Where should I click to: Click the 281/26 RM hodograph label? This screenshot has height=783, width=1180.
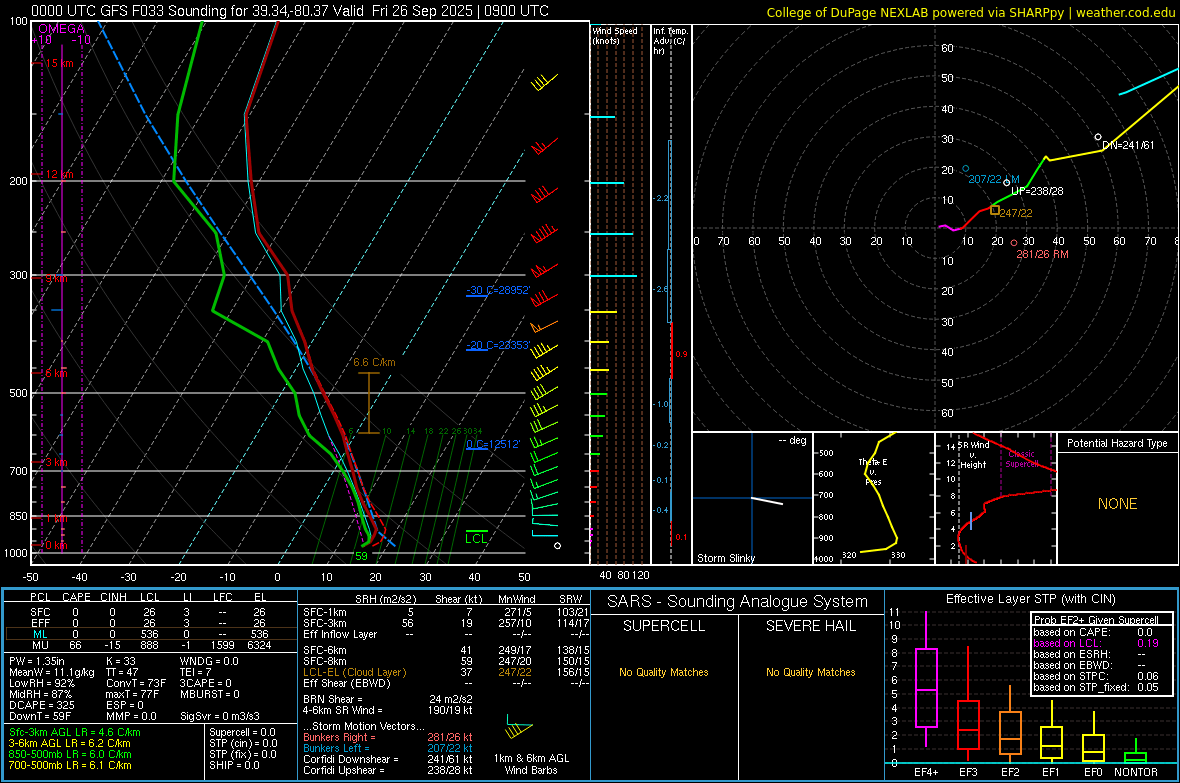(x=1042, y=254)
